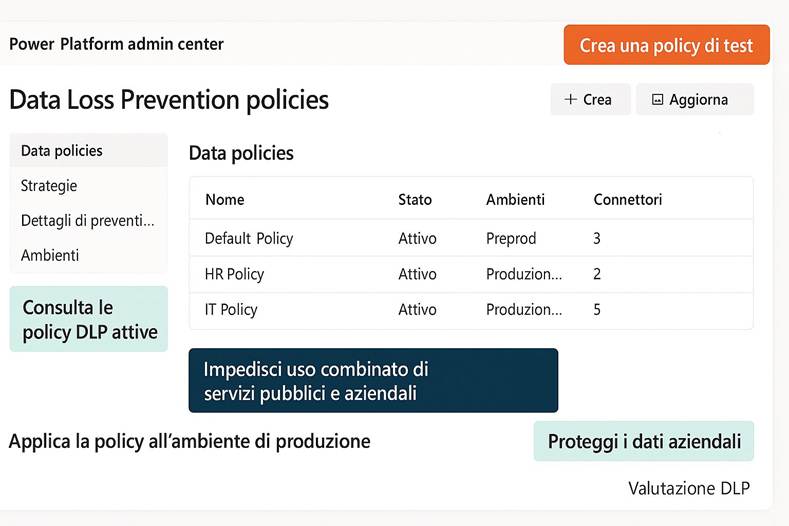789x526 pixels.
Task: Go to Ambienti in the sidebar
Action: point(50,256)
